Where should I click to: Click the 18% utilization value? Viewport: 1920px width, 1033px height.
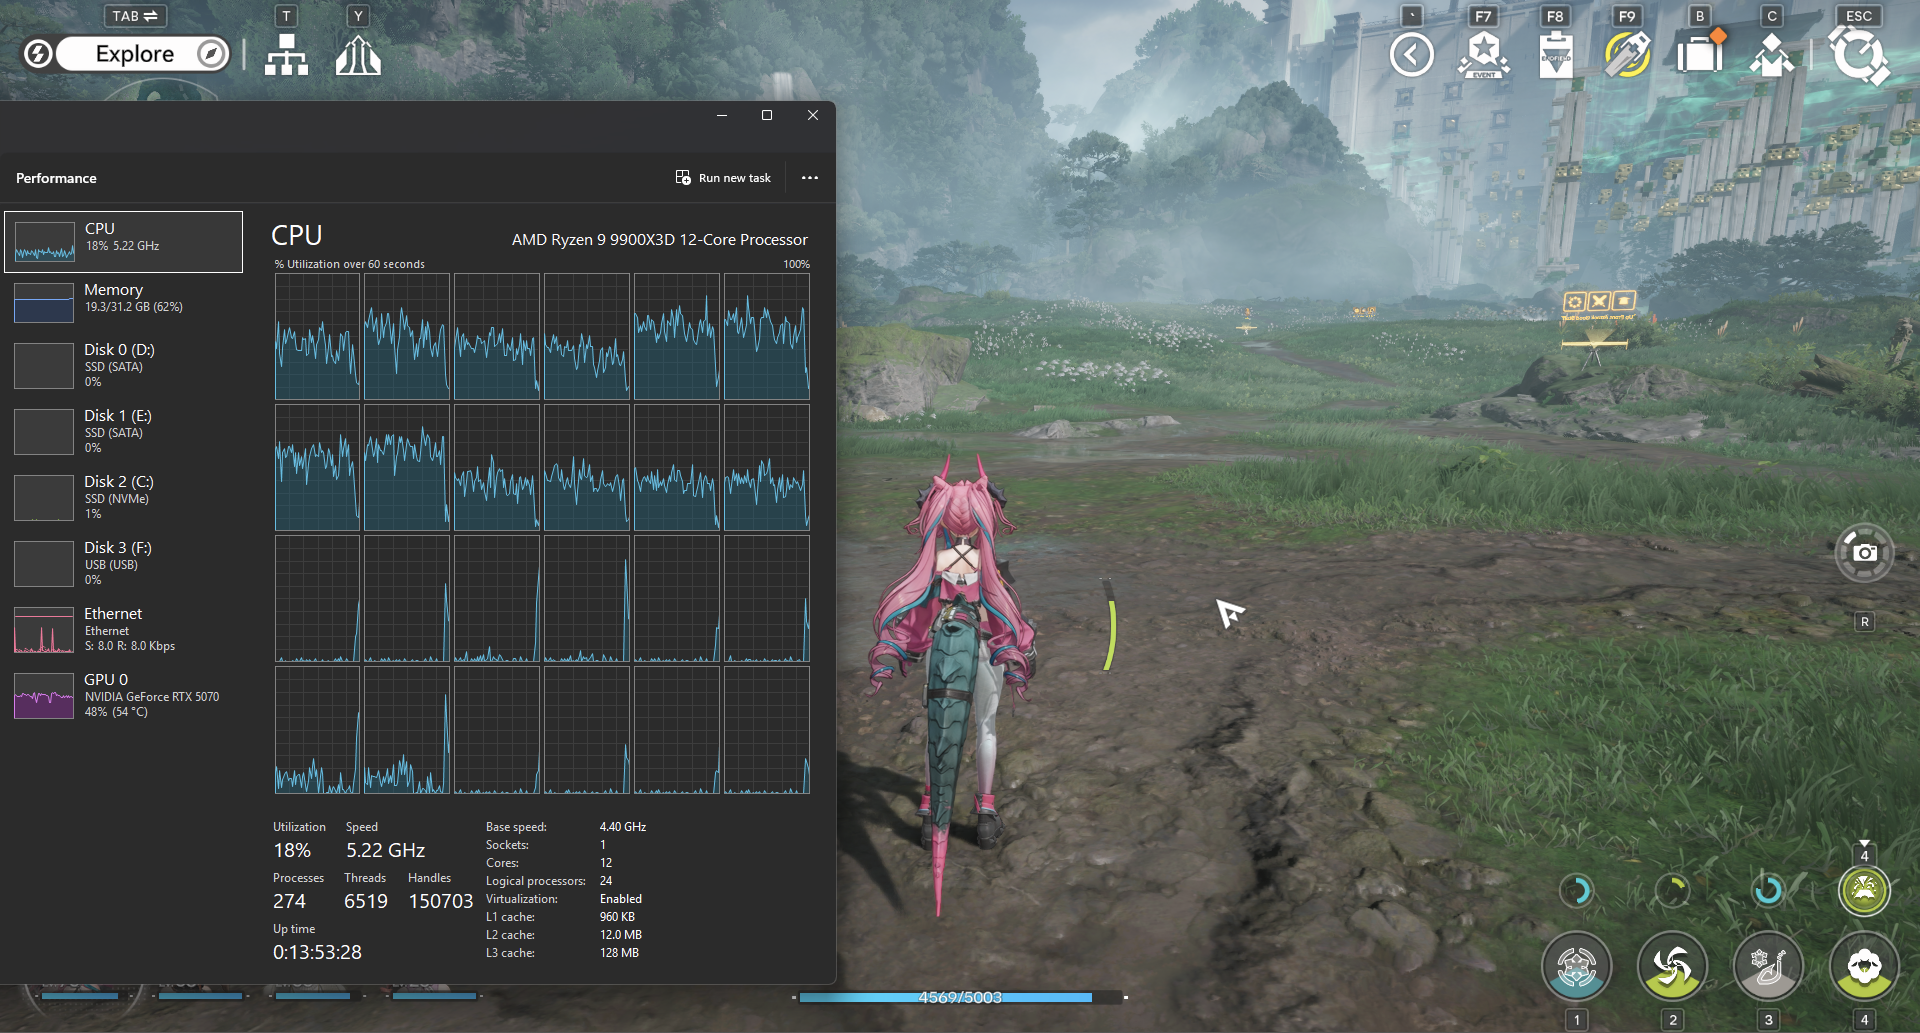292,850
